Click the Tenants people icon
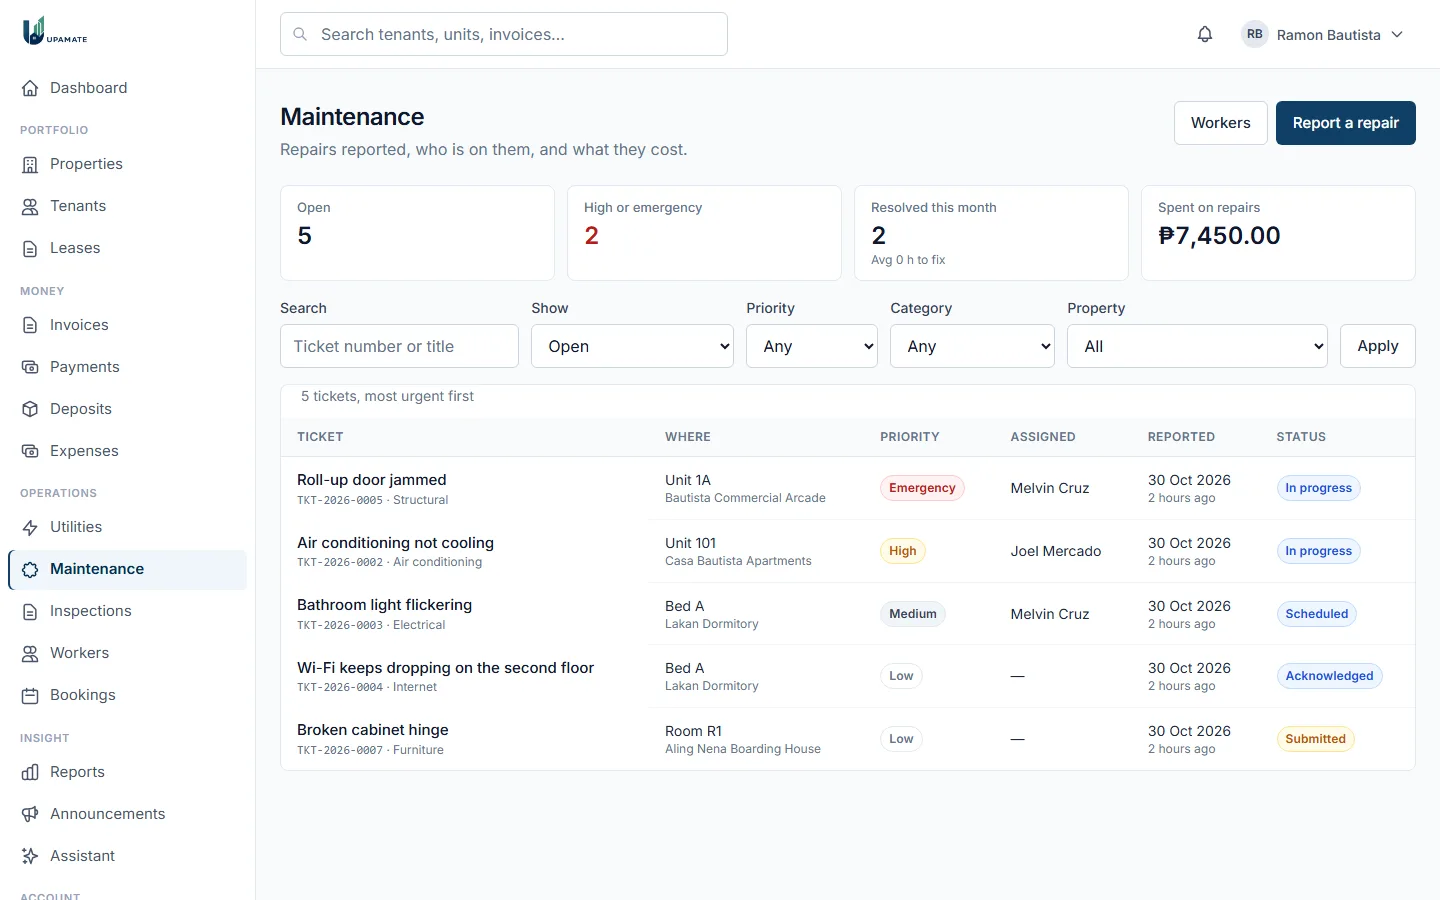The image size is (1440, 900). (x=30, y=206)
